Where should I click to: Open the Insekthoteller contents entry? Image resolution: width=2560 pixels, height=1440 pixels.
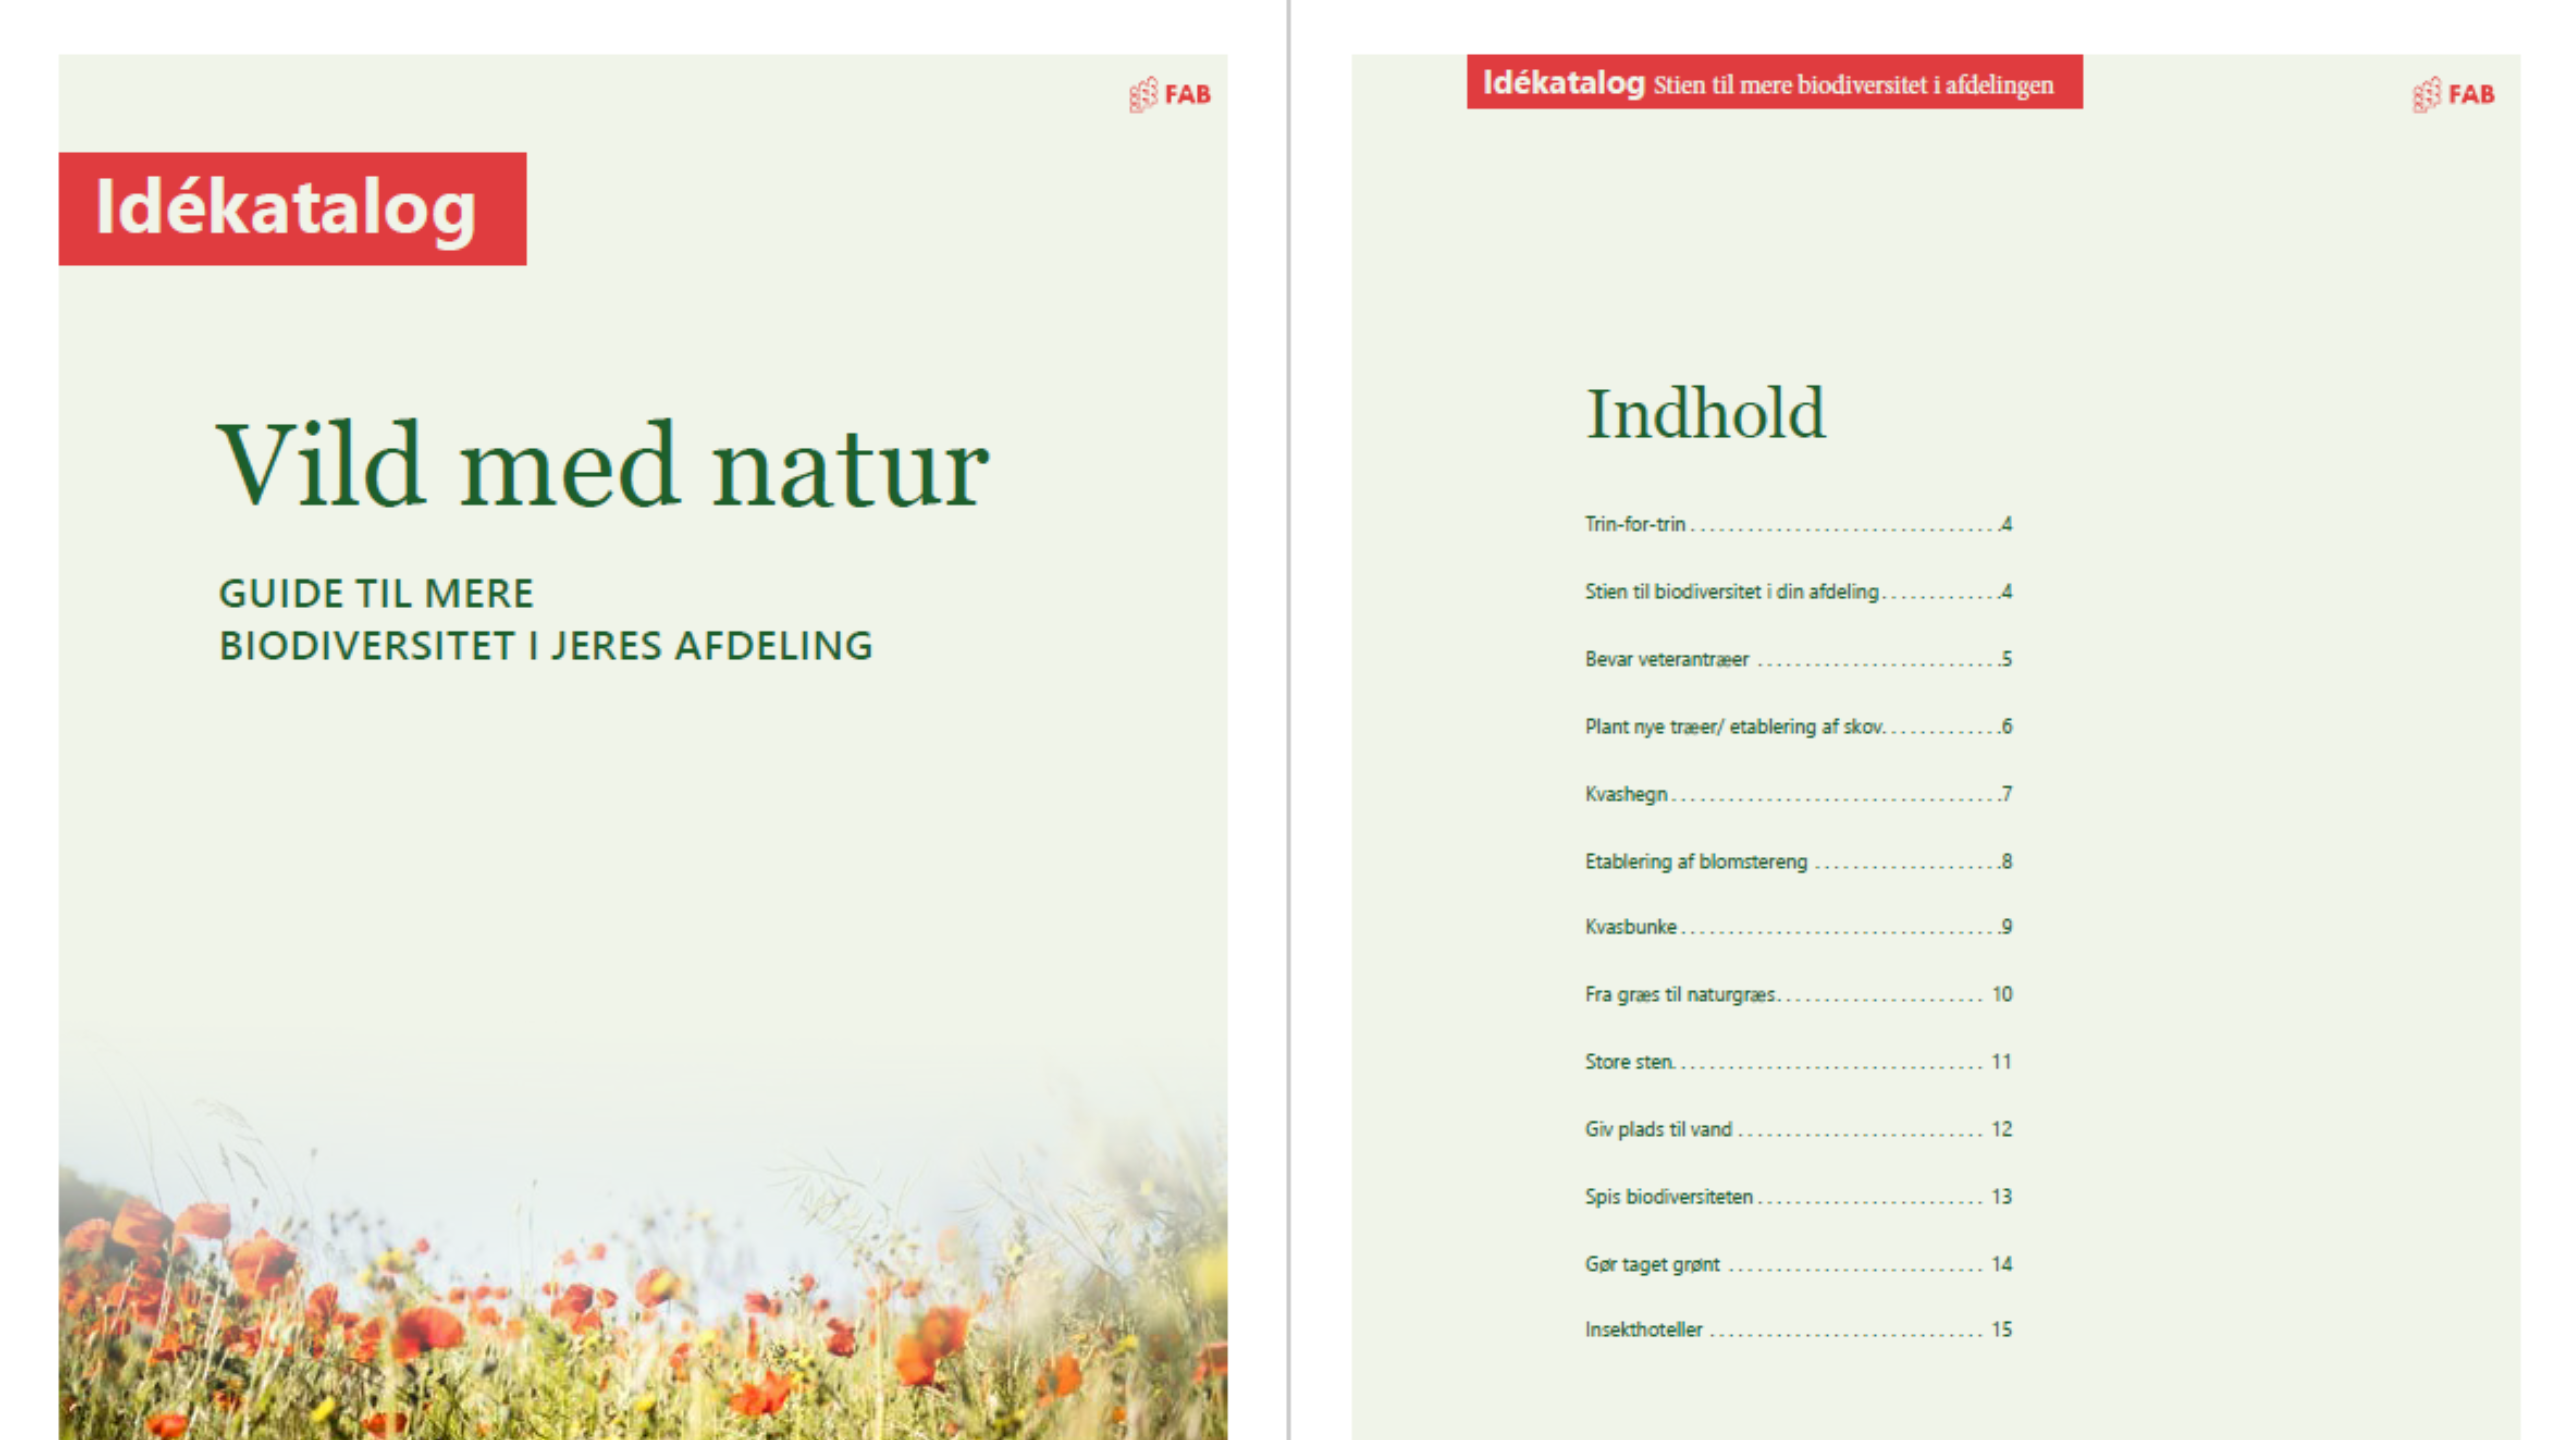[1643, 1330]
